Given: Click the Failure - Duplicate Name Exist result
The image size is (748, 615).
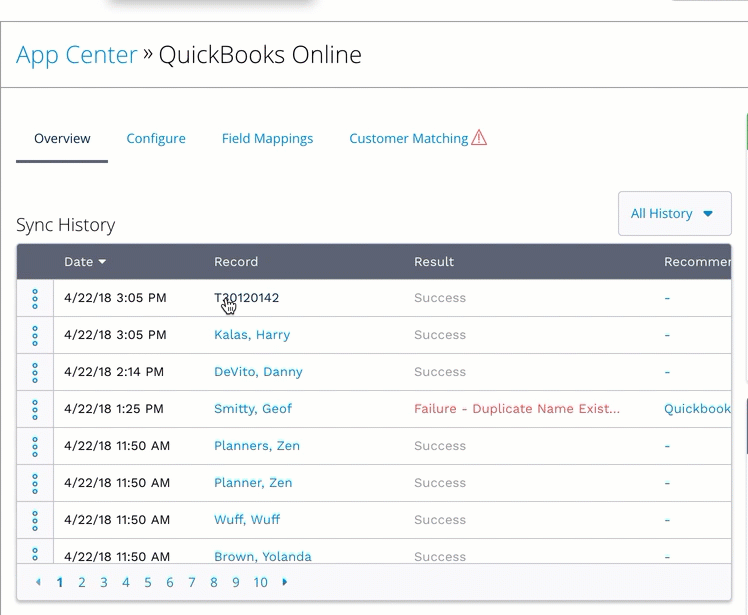Looking at the screenshot, I should pyautogui.click(x=517, y=408).
